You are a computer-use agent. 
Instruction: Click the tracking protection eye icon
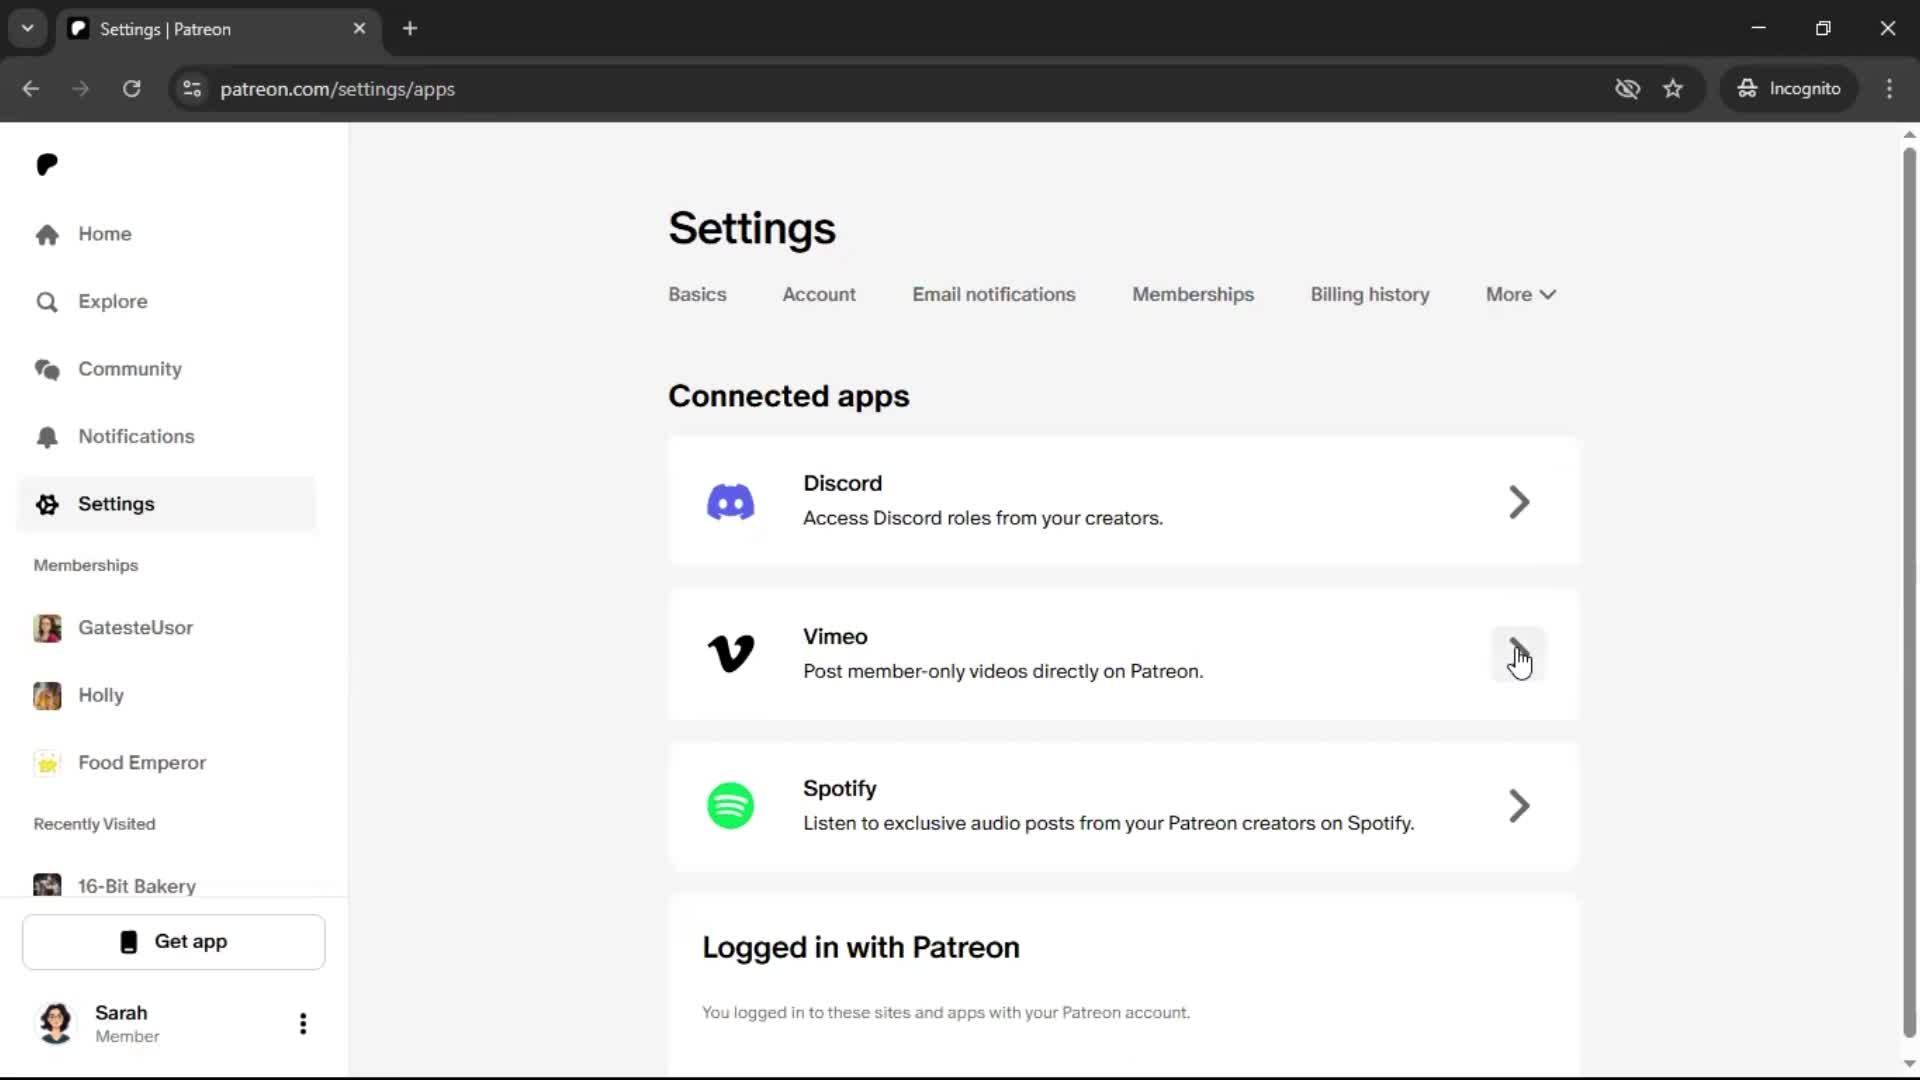click(1627, 89)
